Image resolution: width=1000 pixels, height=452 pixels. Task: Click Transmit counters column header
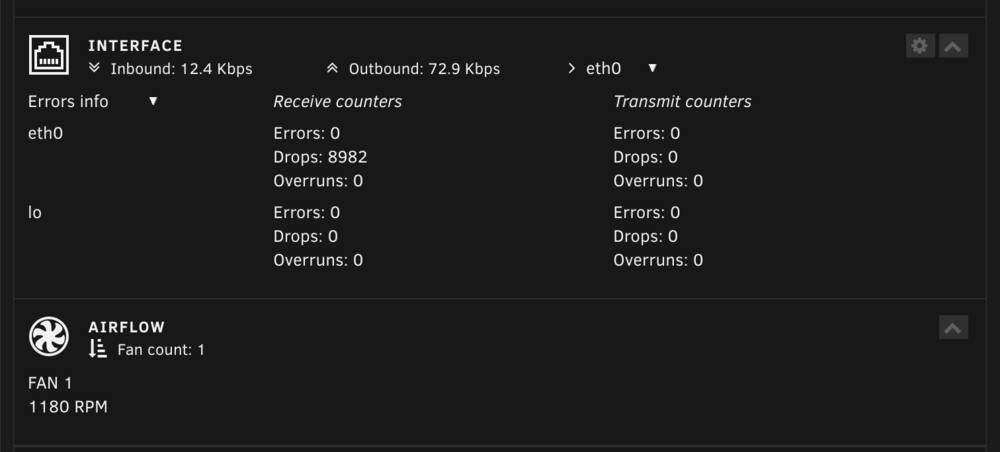point(682,101)
